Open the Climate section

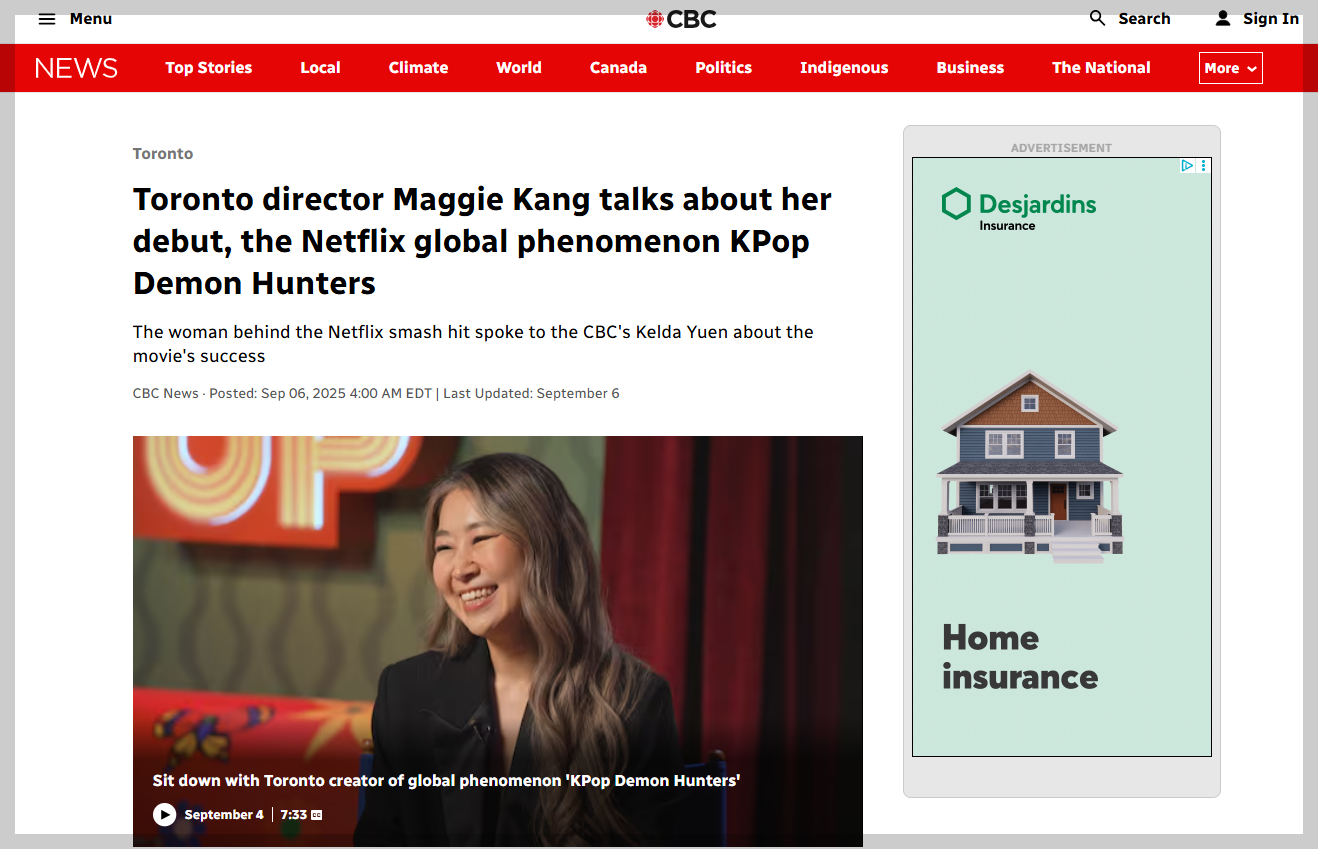tap(418, 68)
